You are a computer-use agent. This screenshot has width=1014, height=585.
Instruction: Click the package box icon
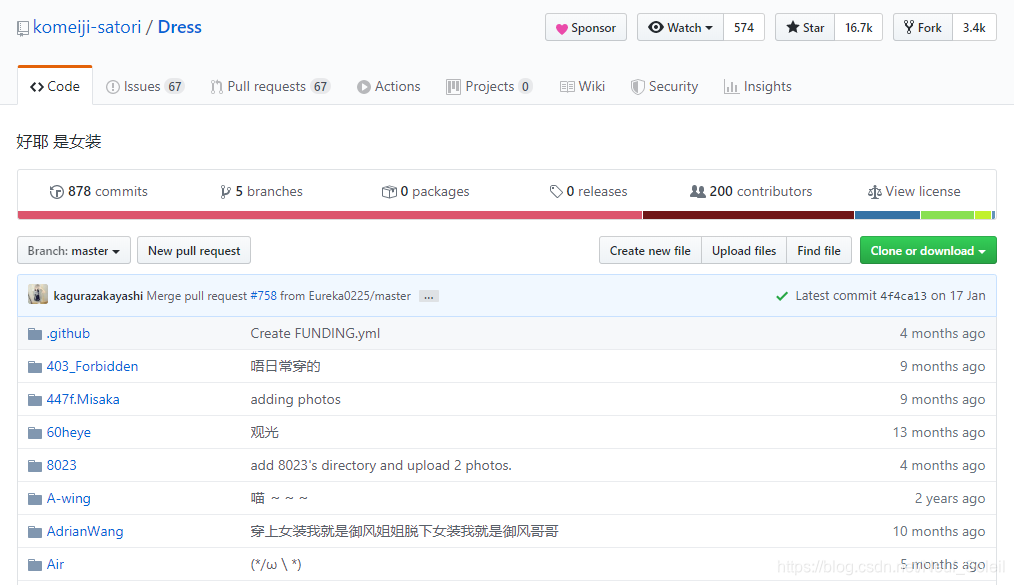coord(389,192)
